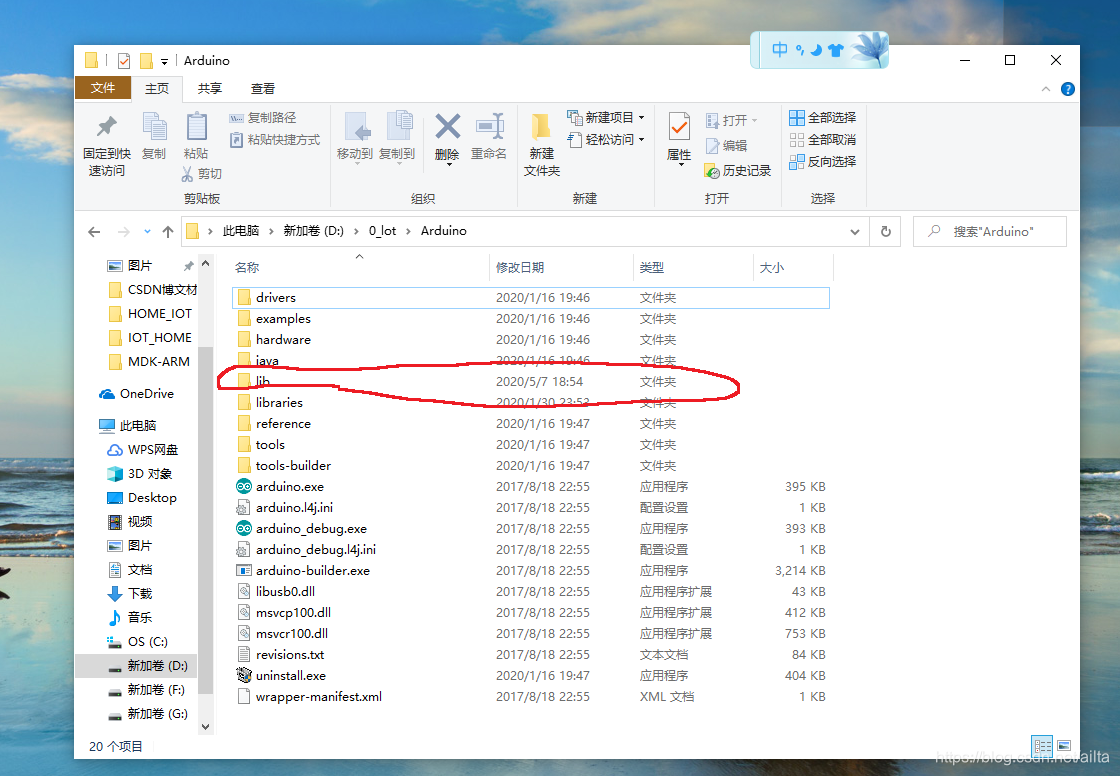Click the Rename icon
Screen dimensions: 1120x776
coord(490,126)
